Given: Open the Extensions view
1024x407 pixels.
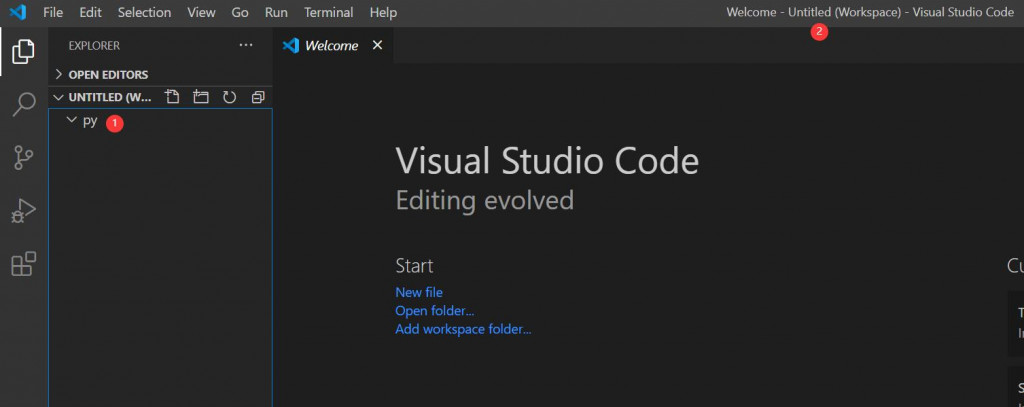Looking at the screenshot, I should tap(24, 264).
